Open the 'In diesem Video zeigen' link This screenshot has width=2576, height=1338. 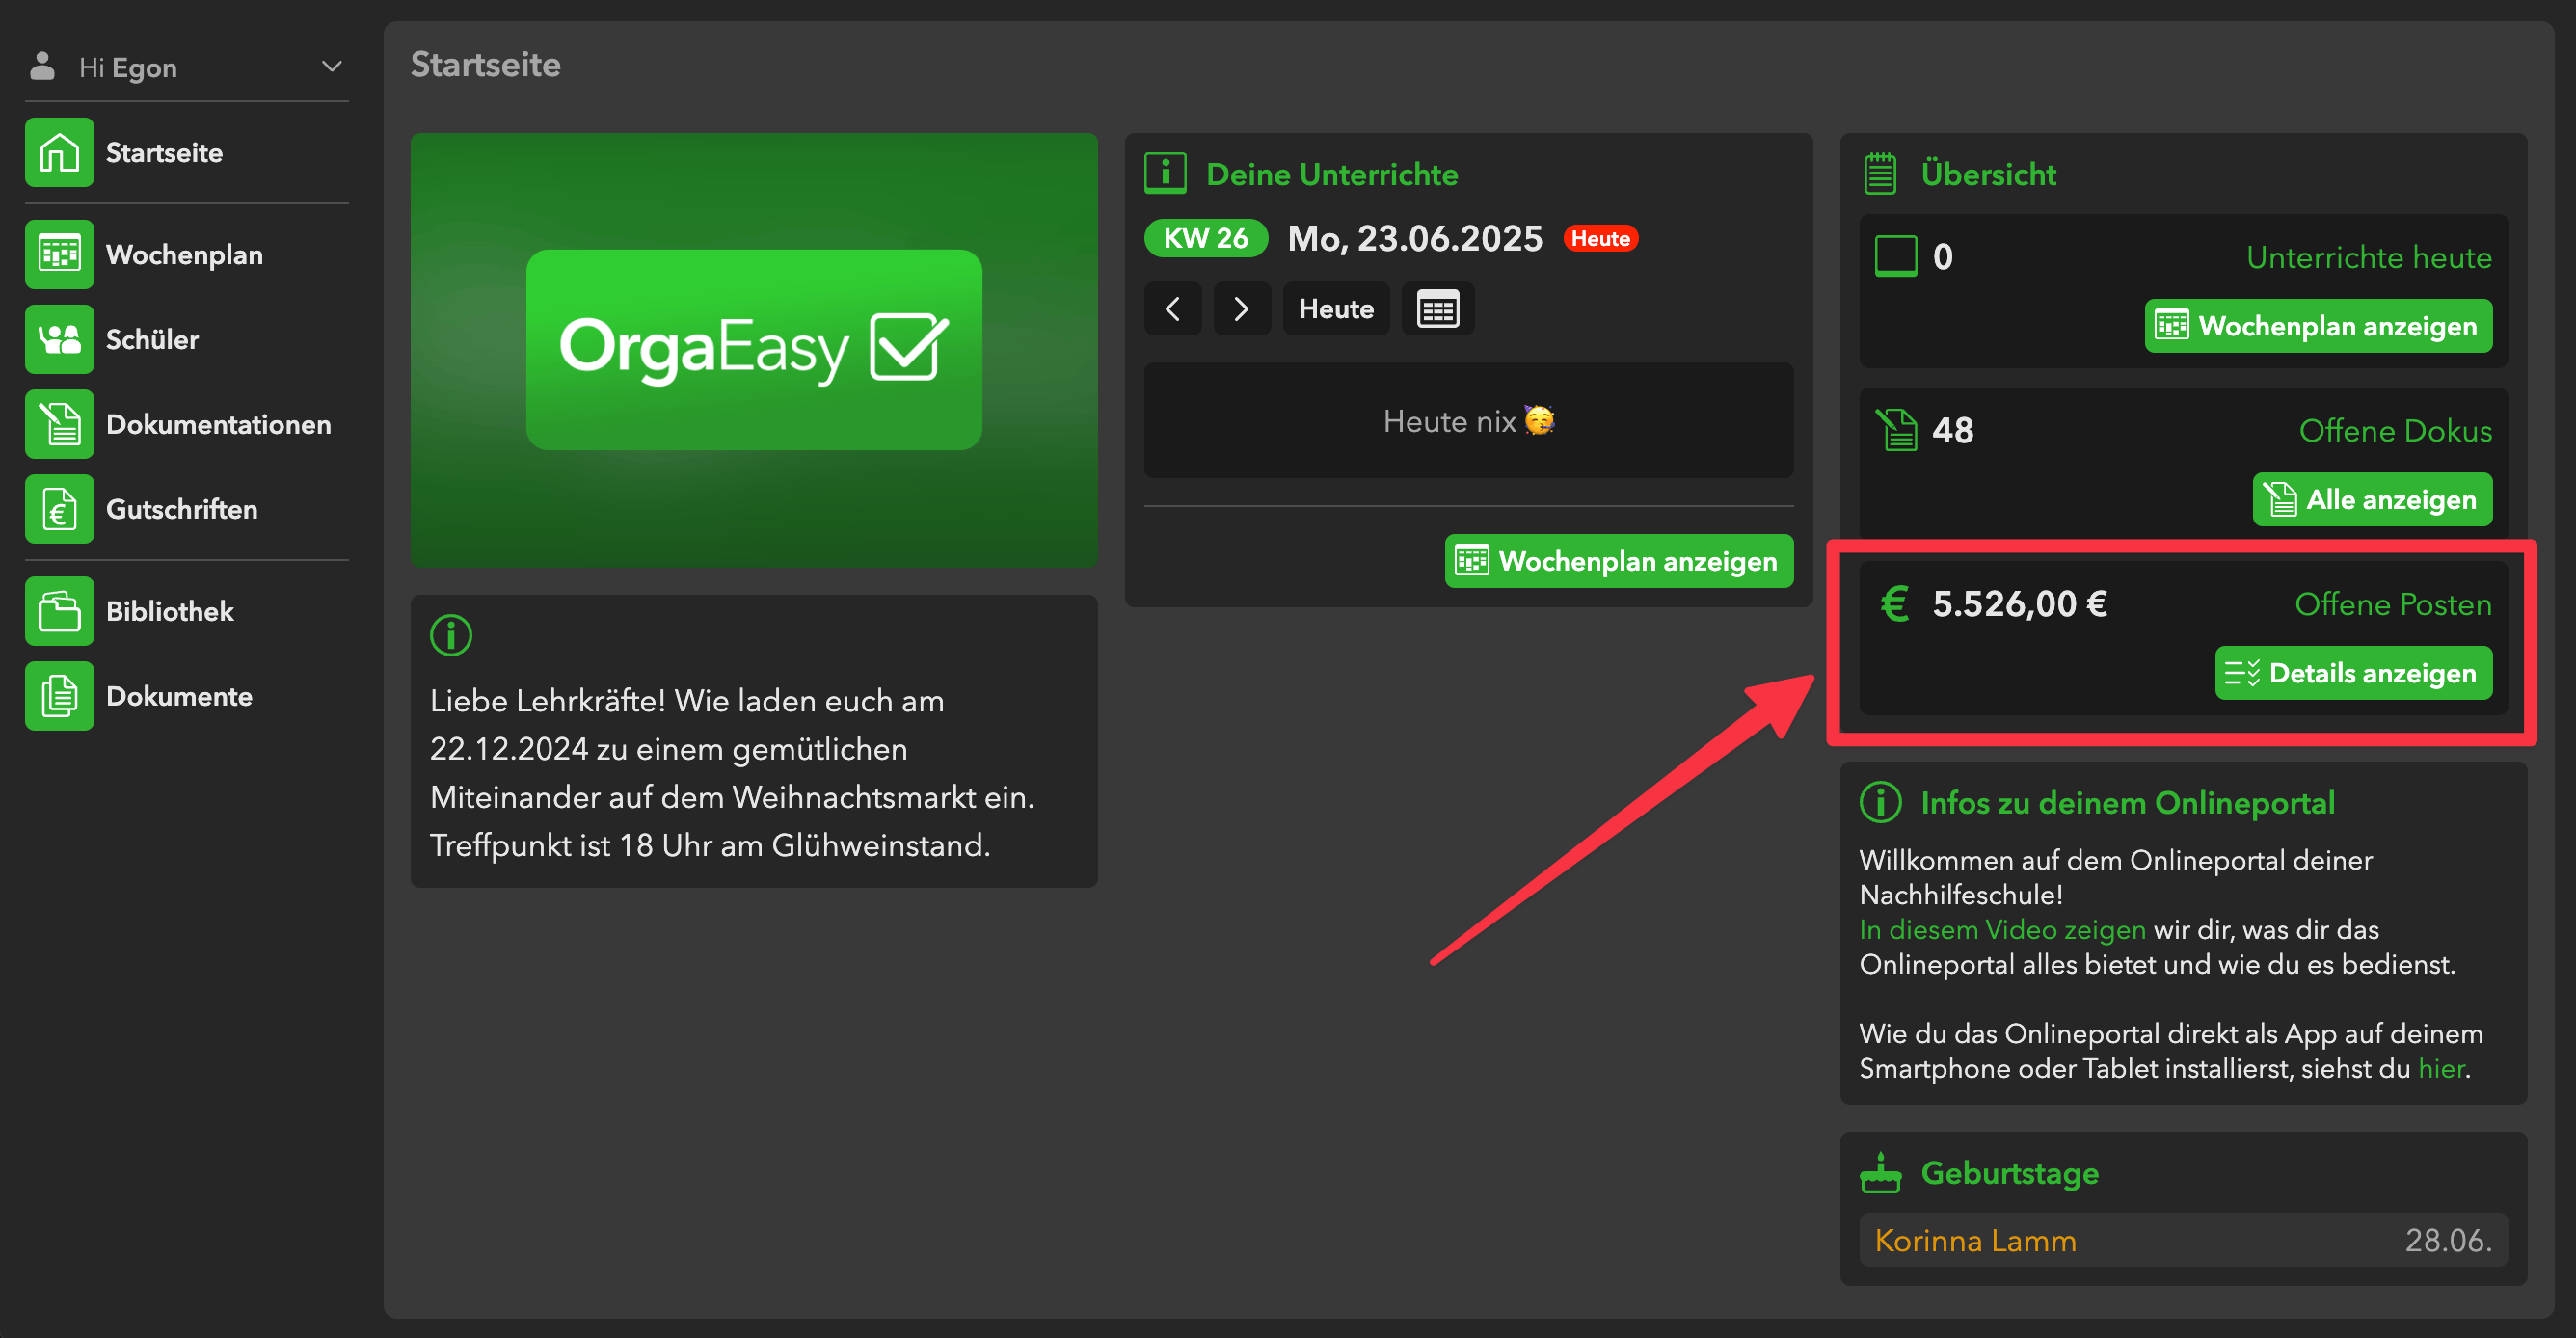click(x=2002, y=929)
